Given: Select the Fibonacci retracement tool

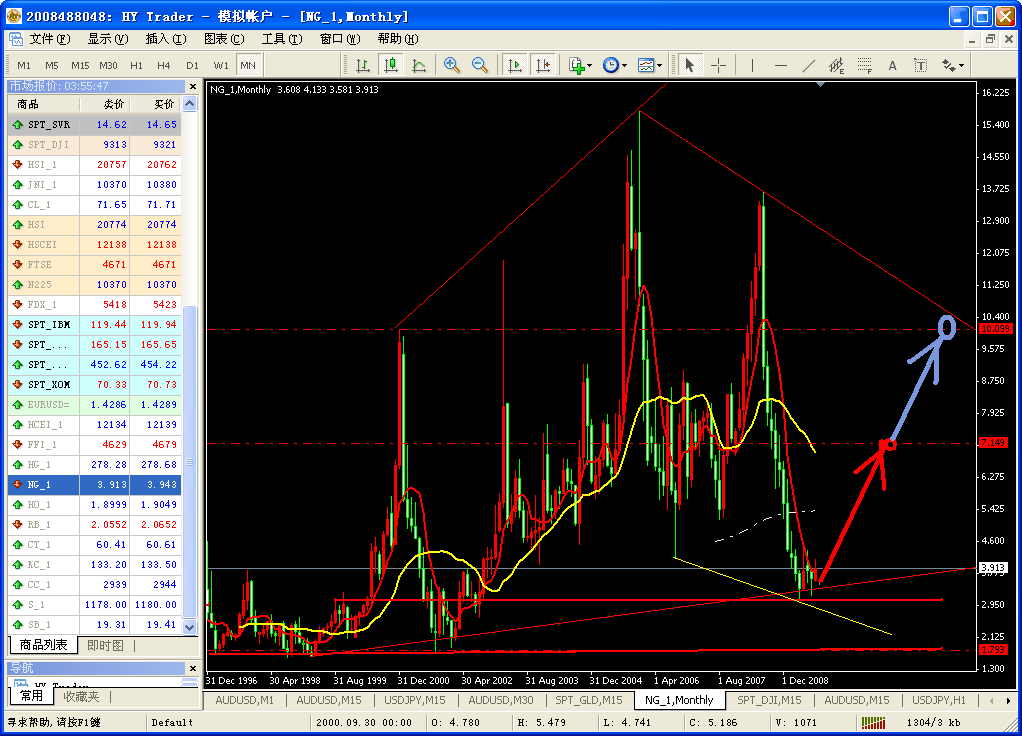Looking at the screenshot, I should [864, 65].
